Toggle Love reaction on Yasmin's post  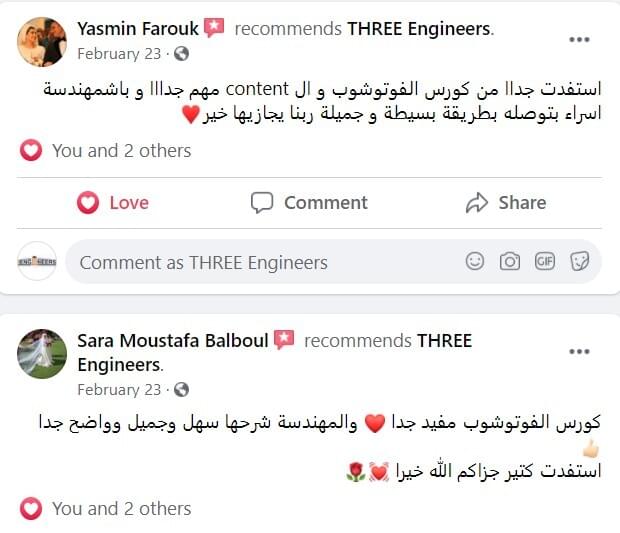point(113,203)
